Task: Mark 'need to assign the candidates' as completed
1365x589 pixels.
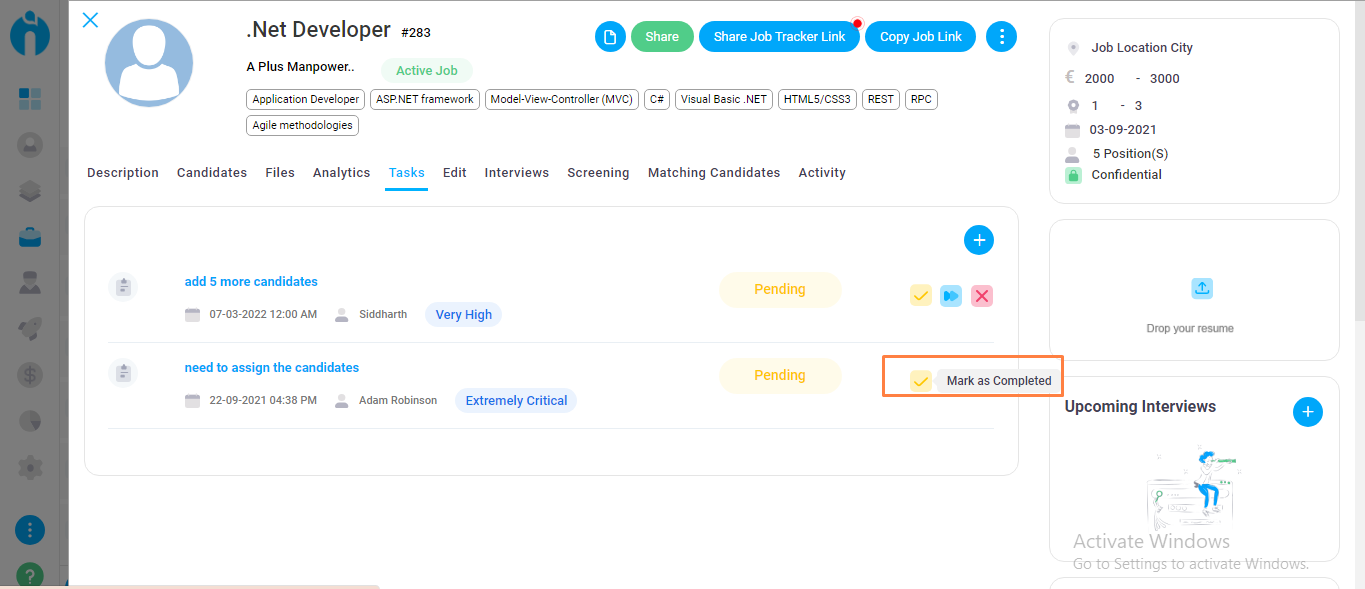Action: coord(920,380)
